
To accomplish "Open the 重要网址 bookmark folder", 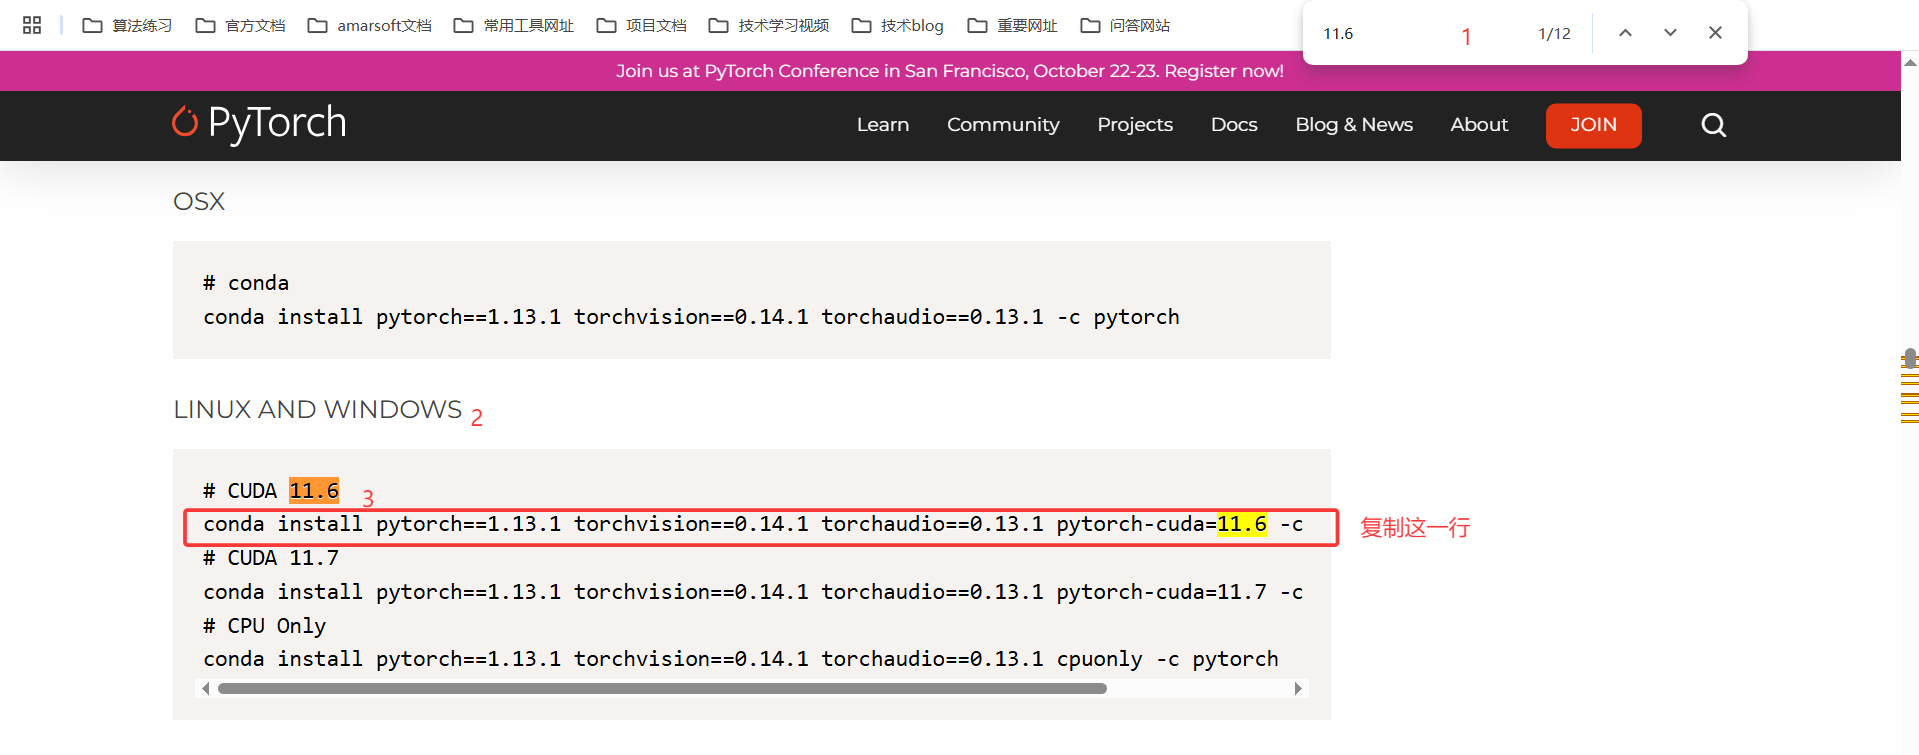I will coord(1012,25).
